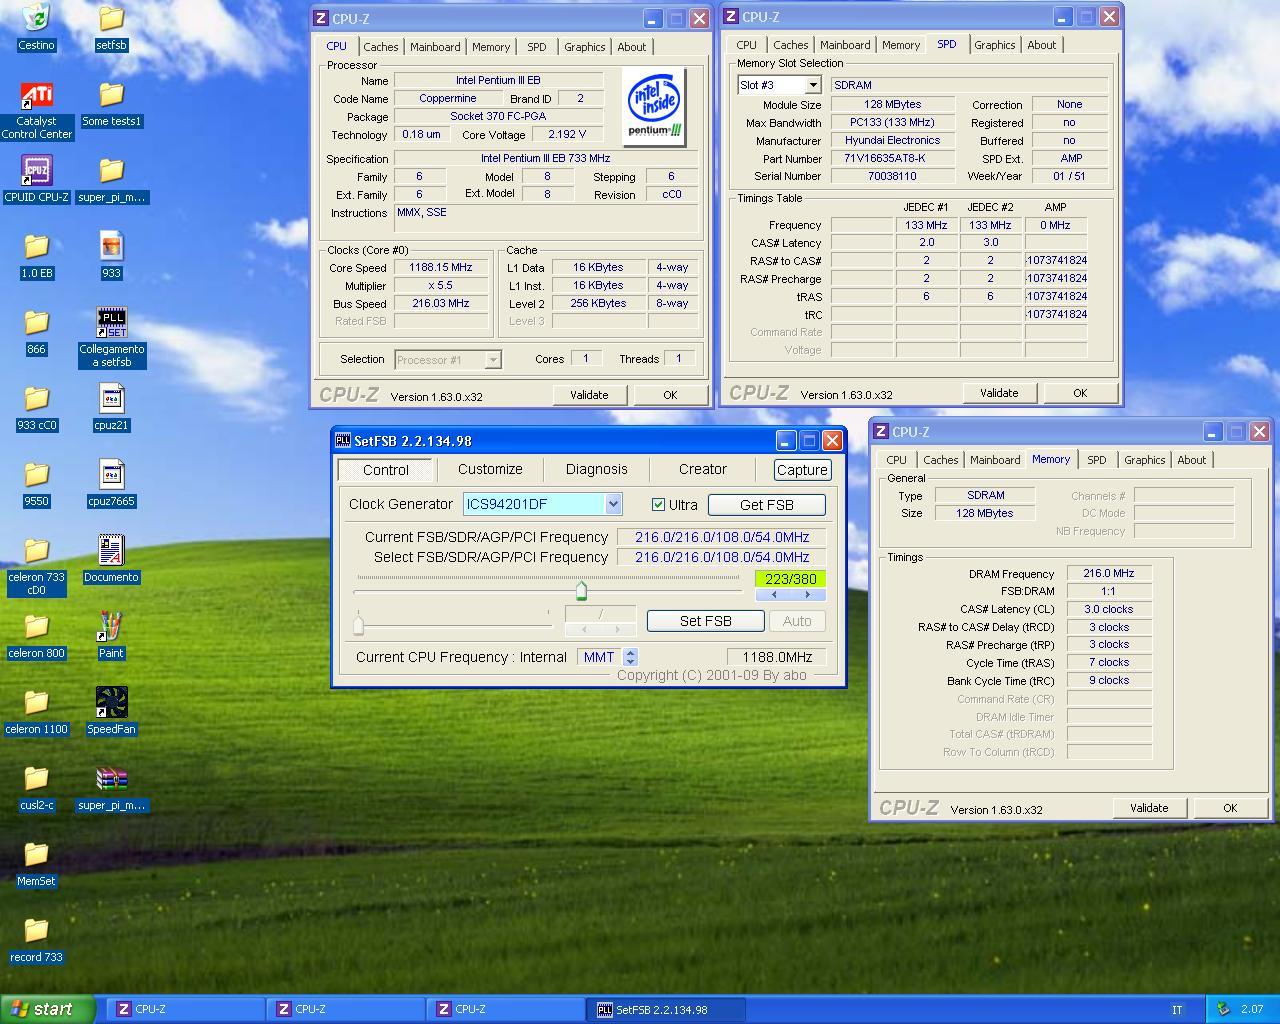Image resolution: width=1280 pixels, height=1024 pixels.
Task: Open SPD tab in Memory window
Action: pos(1097,460)
